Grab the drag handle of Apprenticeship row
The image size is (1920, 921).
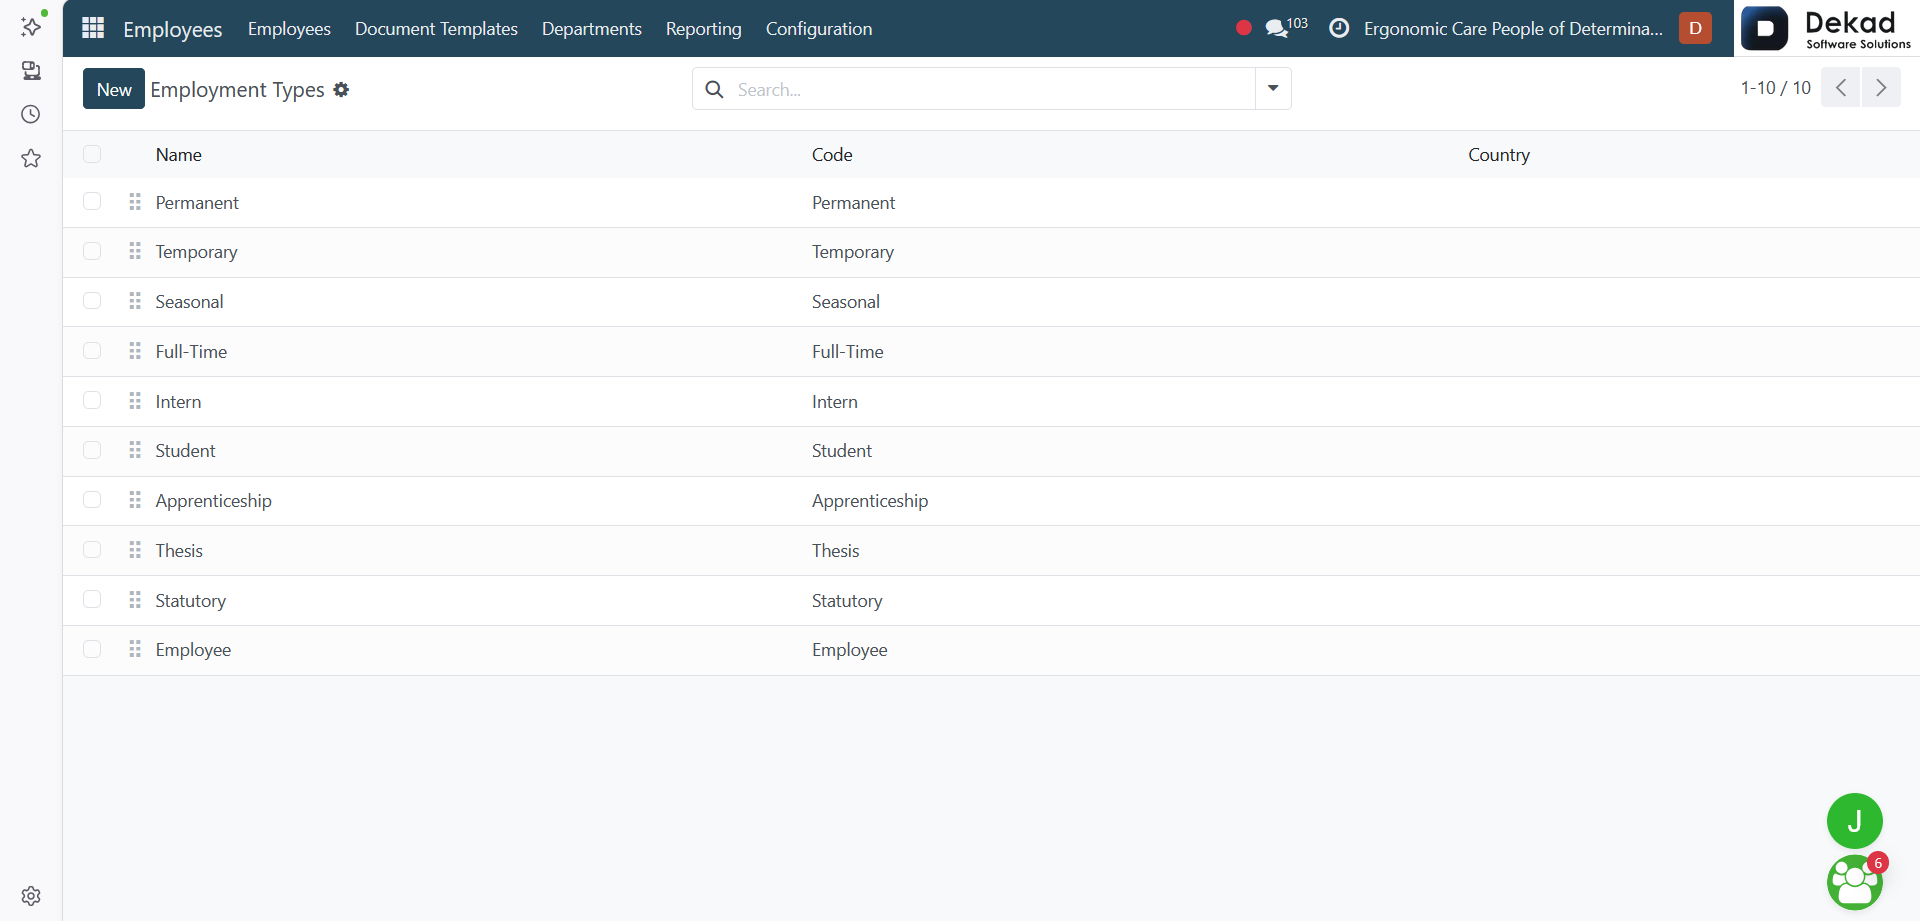click(135, 500)
